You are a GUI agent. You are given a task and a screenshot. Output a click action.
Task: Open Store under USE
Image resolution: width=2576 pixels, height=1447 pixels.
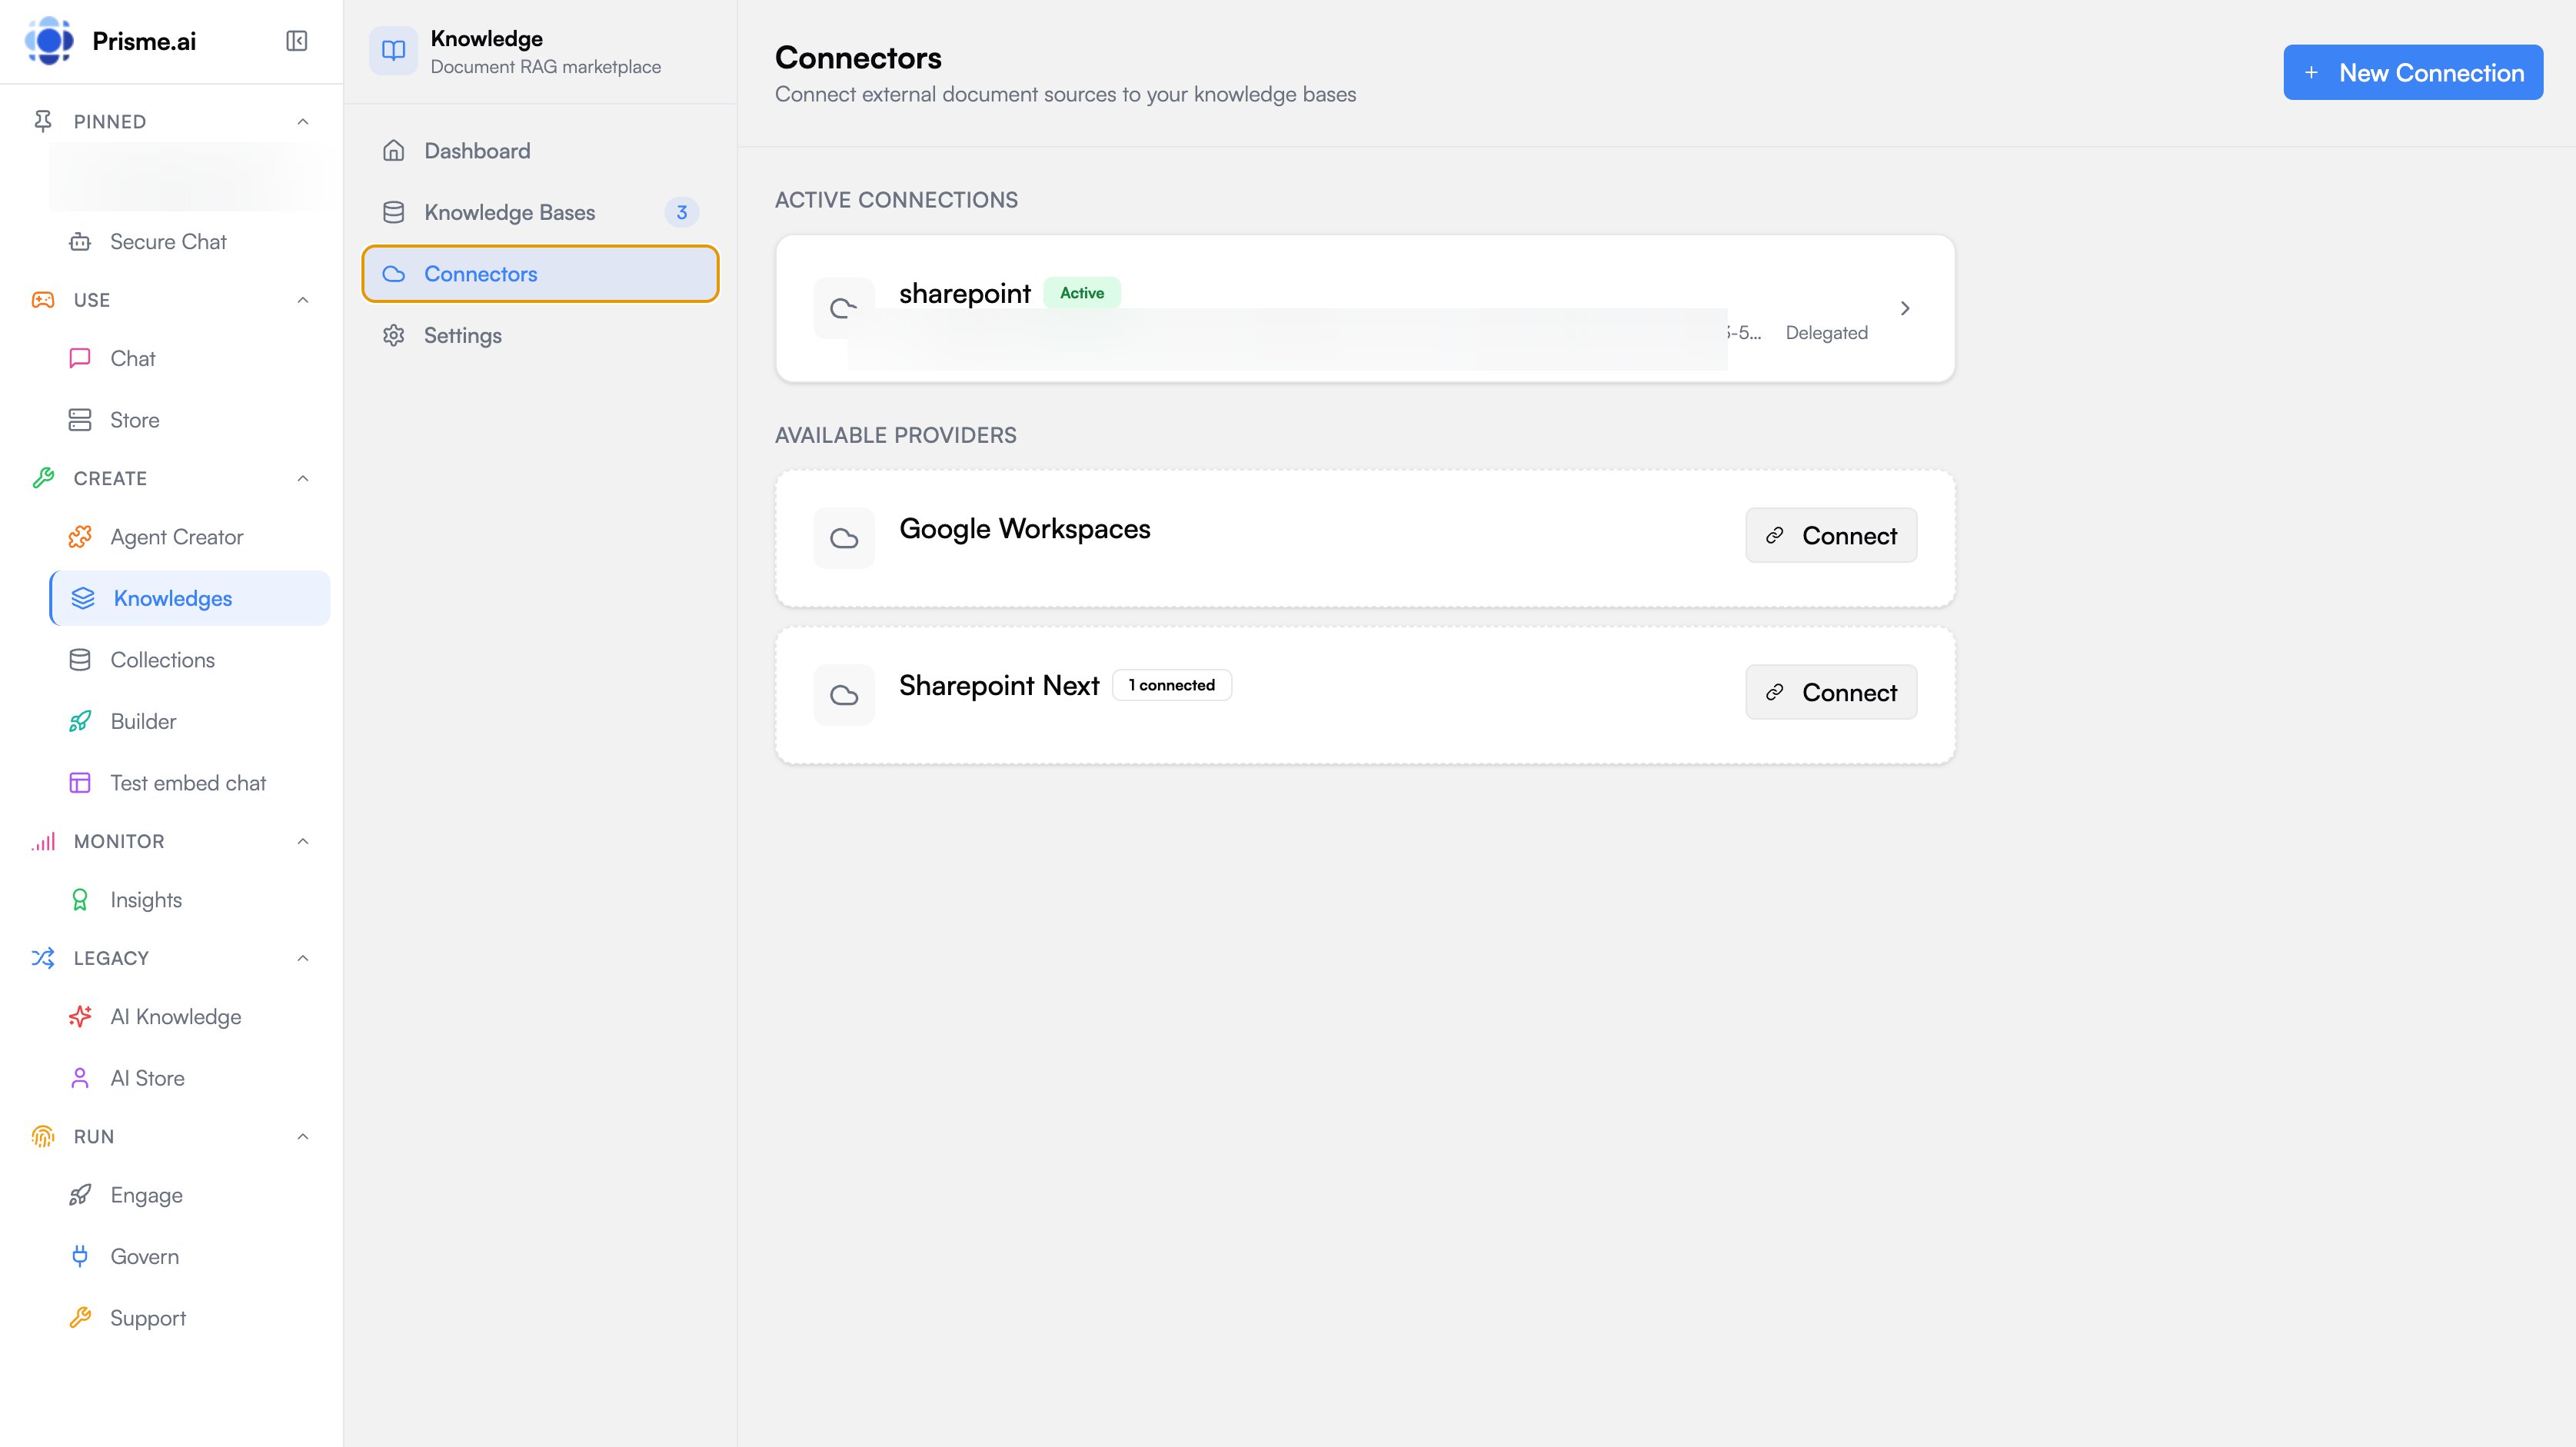190,420
